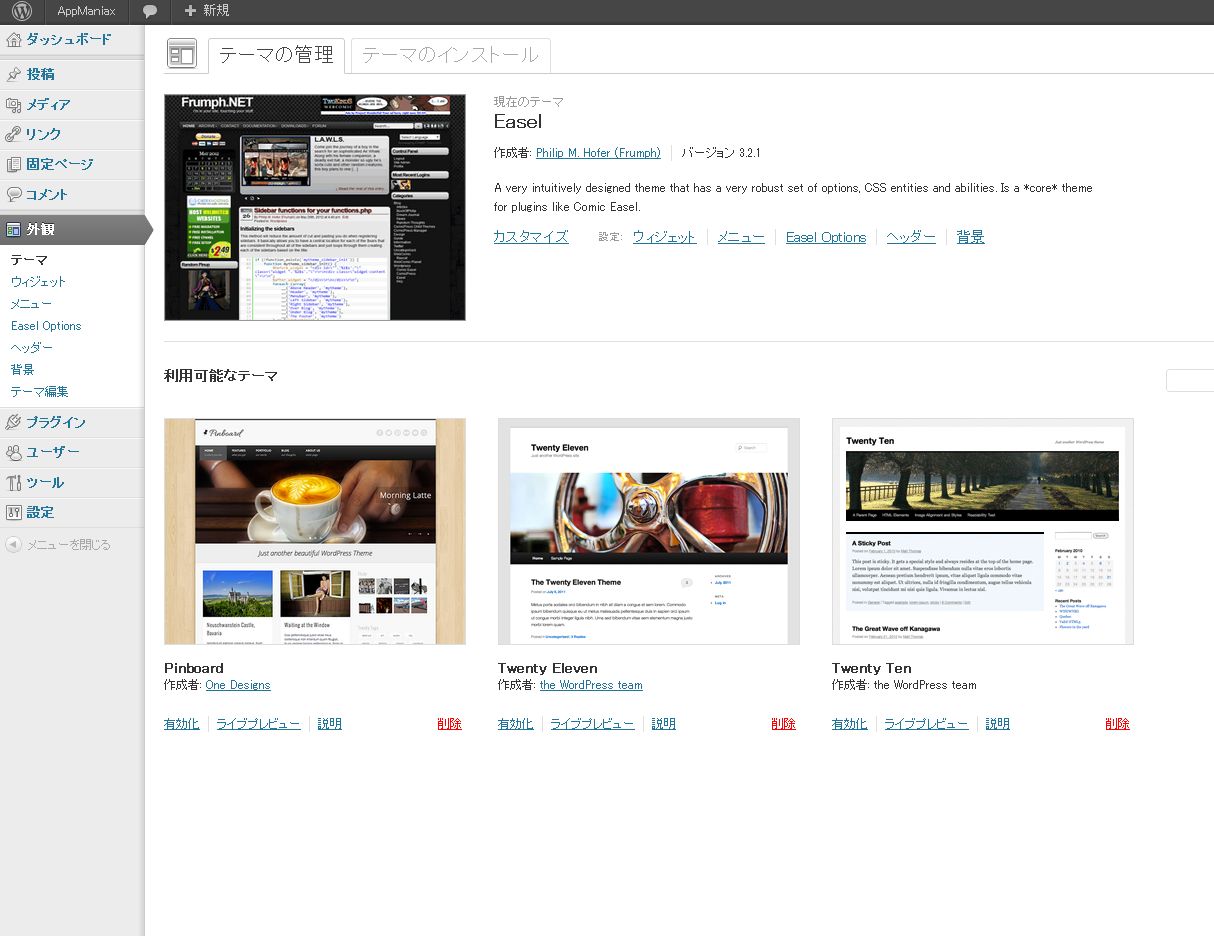Screen dimensions: 1214x936
Task: Click the Pinboard theme thumbnail
Action: point(315,532)
